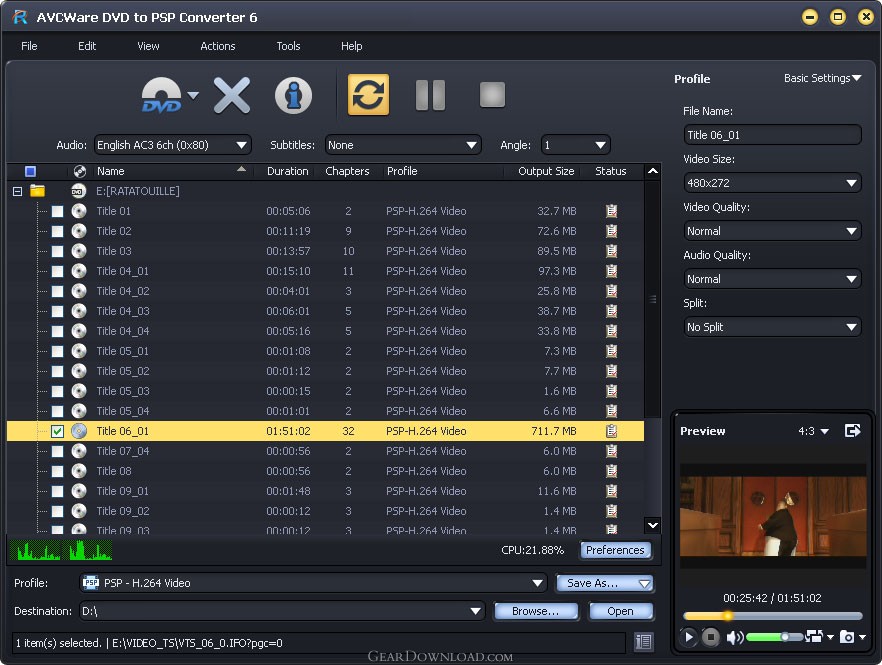Click the status clipboard icon for Title 03
Screen dimensions: 882x665
coord(611,251)
